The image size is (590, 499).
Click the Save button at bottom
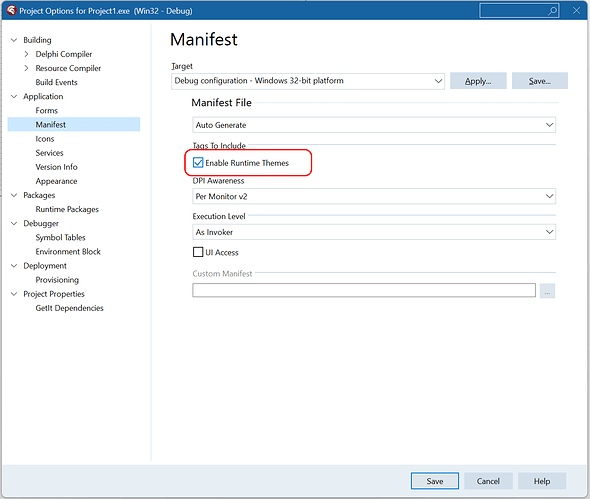click(435, 481)
